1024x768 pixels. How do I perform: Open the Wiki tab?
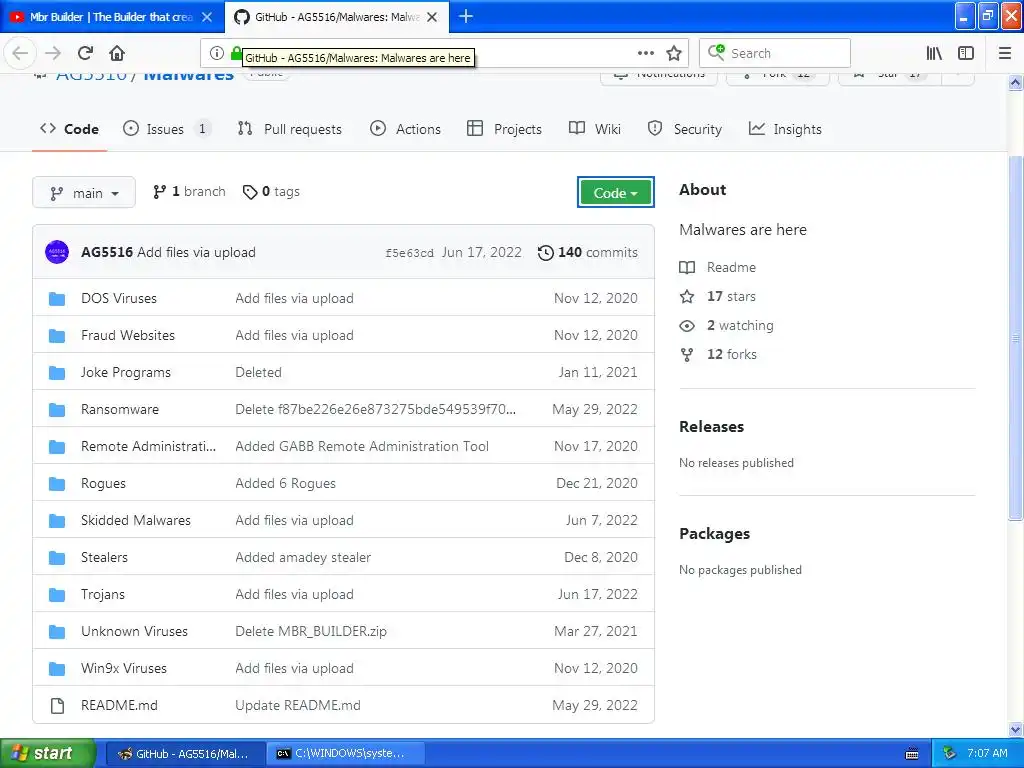(x=594, y=129)
